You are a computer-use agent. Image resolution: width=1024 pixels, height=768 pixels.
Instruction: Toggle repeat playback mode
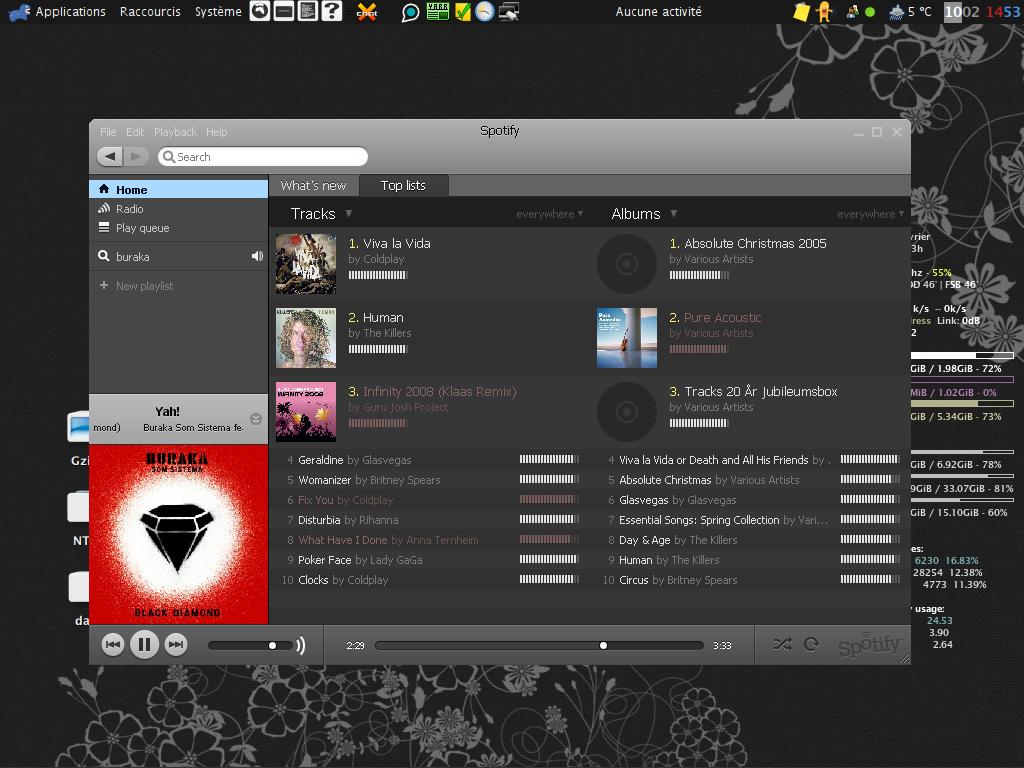pyautogui.click(x=811, y=645)
